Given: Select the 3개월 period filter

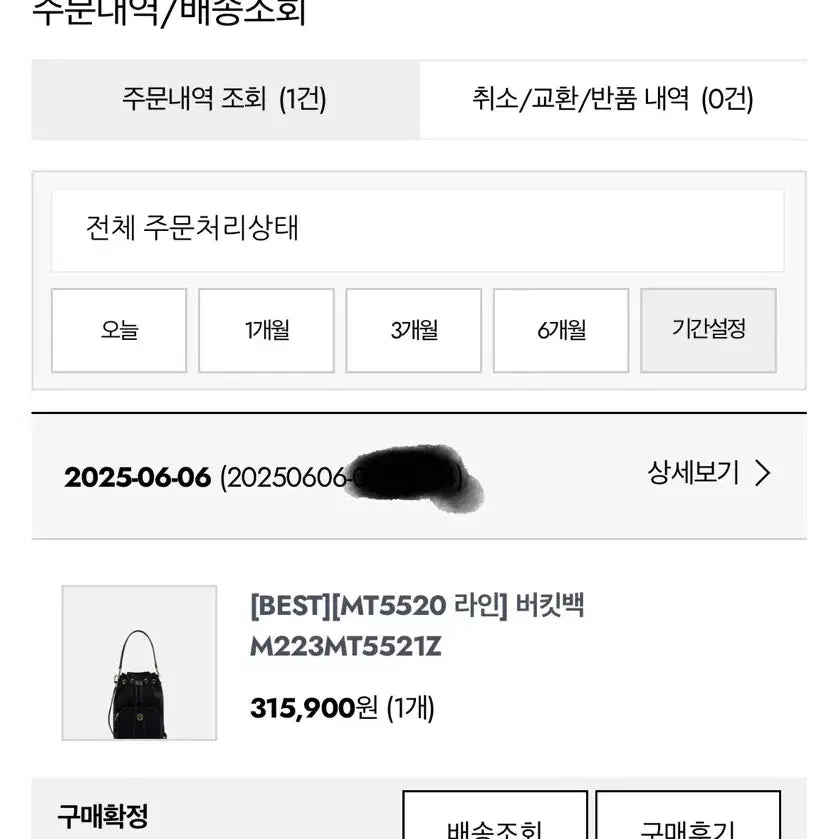Looking at the screenshot, I should (413, 331).
